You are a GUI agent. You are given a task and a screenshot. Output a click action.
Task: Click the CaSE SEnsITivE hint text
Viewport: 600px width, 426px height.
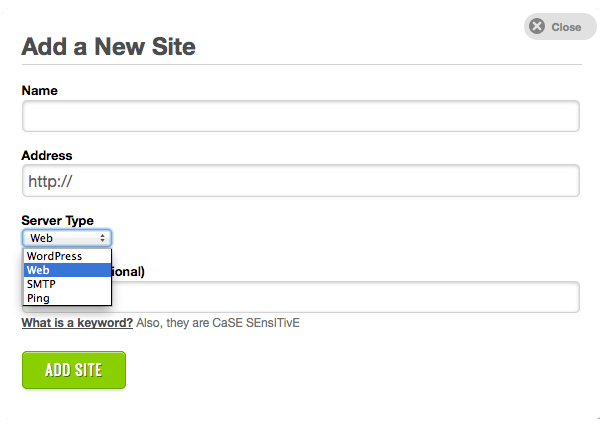point(256,323)
